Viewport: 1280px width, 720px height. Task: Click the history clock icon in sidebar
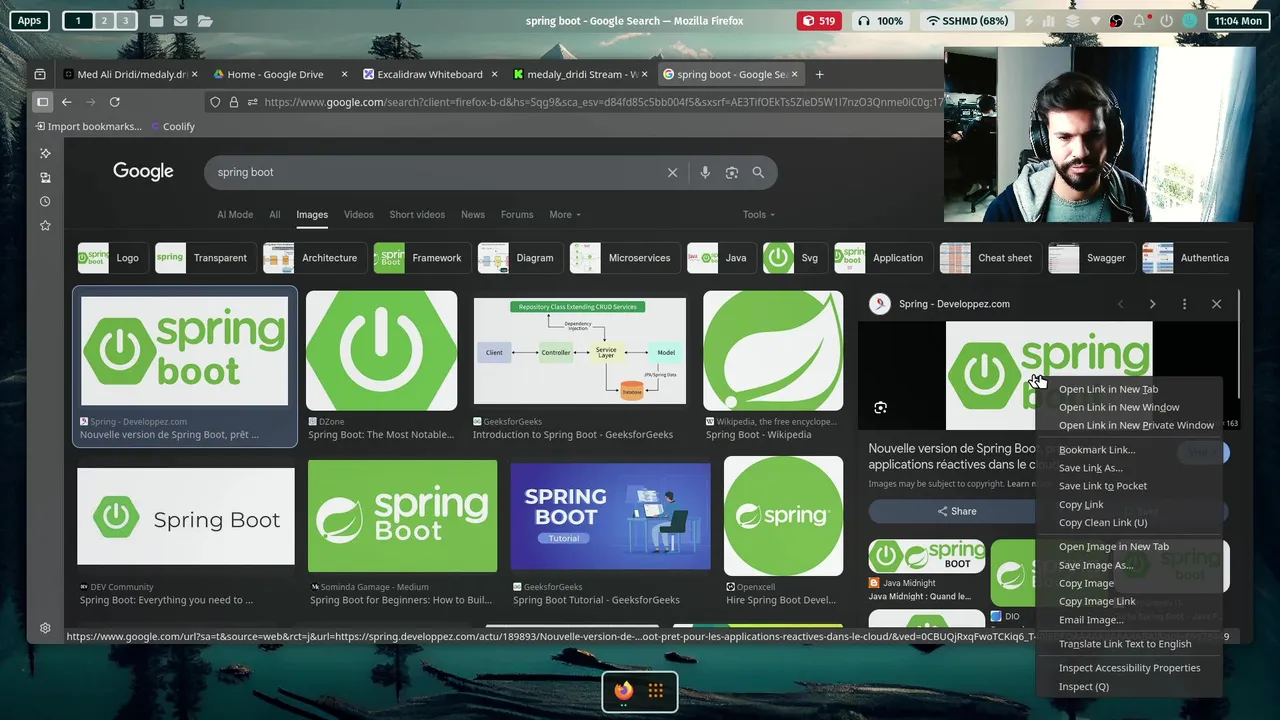(45, 201)
